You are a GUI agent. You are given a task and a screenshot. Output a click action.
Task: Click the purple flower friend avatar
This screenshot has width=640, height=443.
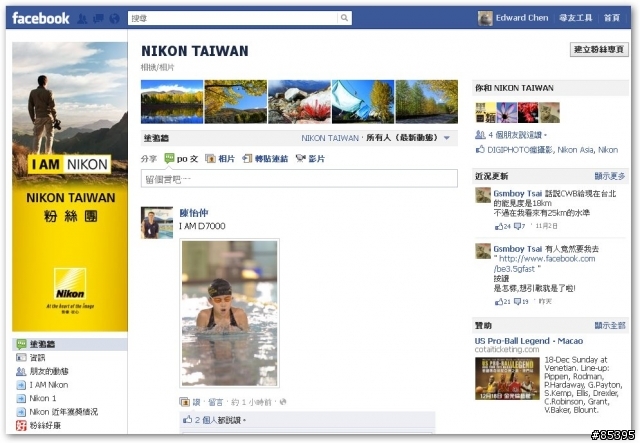click(507, 113)
